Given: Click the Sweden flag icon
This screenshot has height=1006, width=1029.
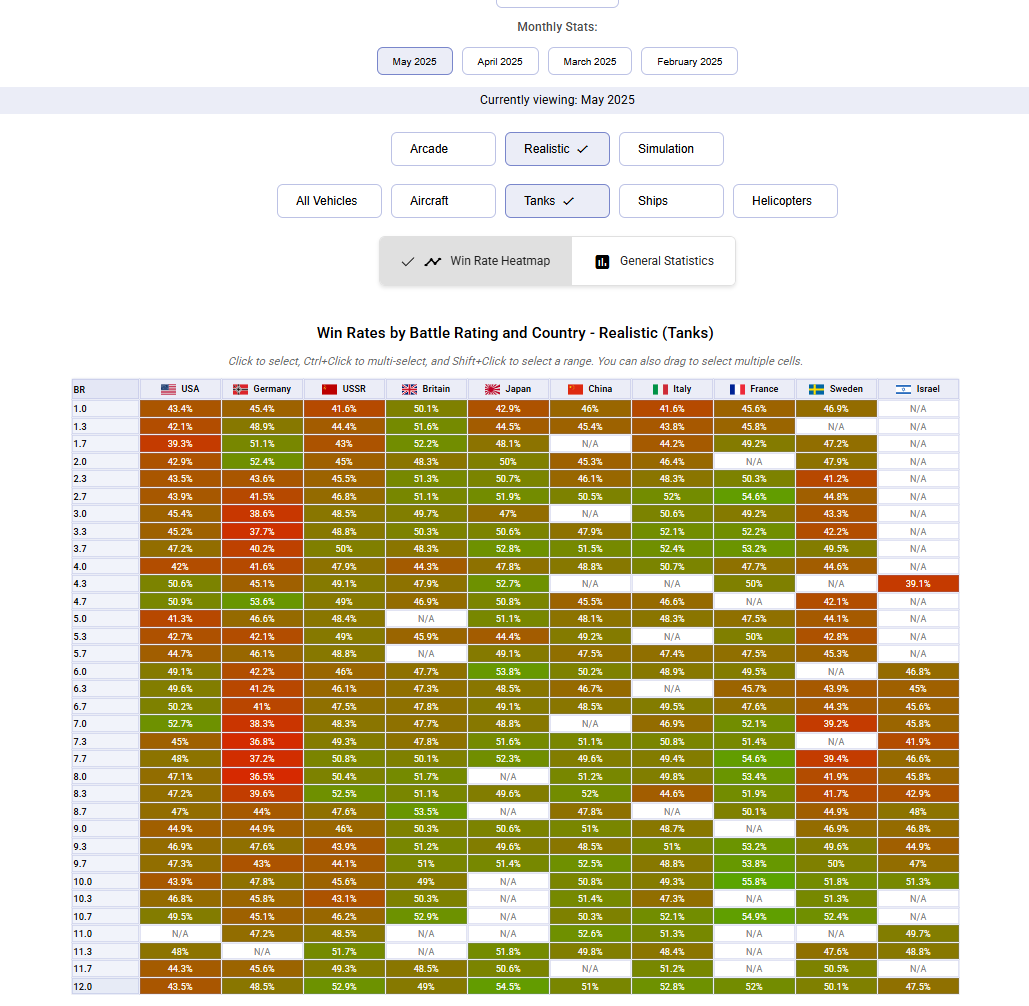Looking at the screenshot, I should [x=816, y=389].
